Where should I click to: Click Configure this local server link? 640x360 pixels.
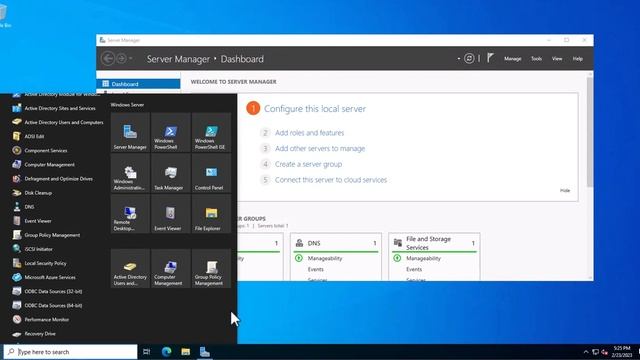[315, 109]
